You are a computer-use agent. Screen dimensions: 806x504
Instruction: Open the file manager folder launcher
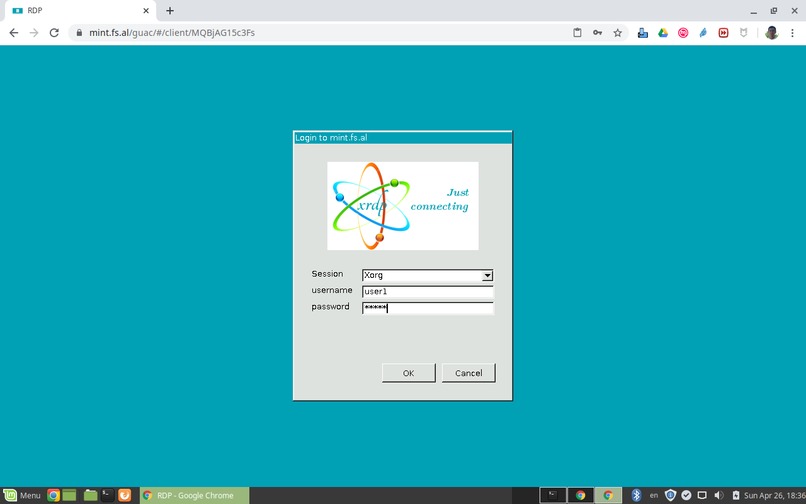pyautogui.click(x=90, y=495)
